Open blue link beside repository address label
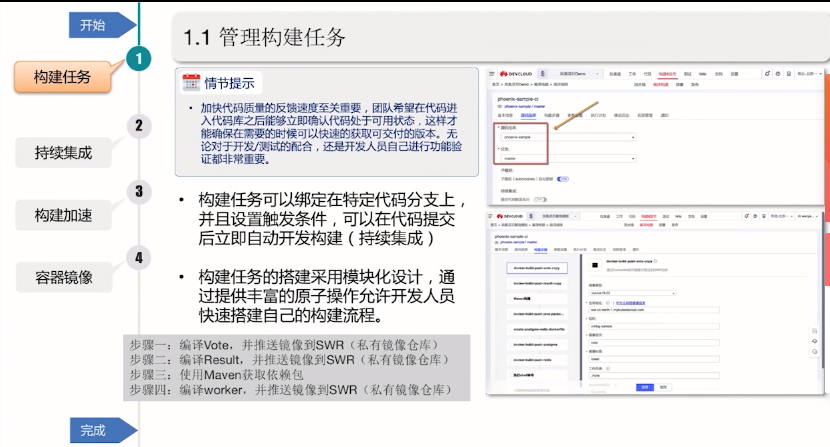830x447 pixels. [x=630, y=303]
